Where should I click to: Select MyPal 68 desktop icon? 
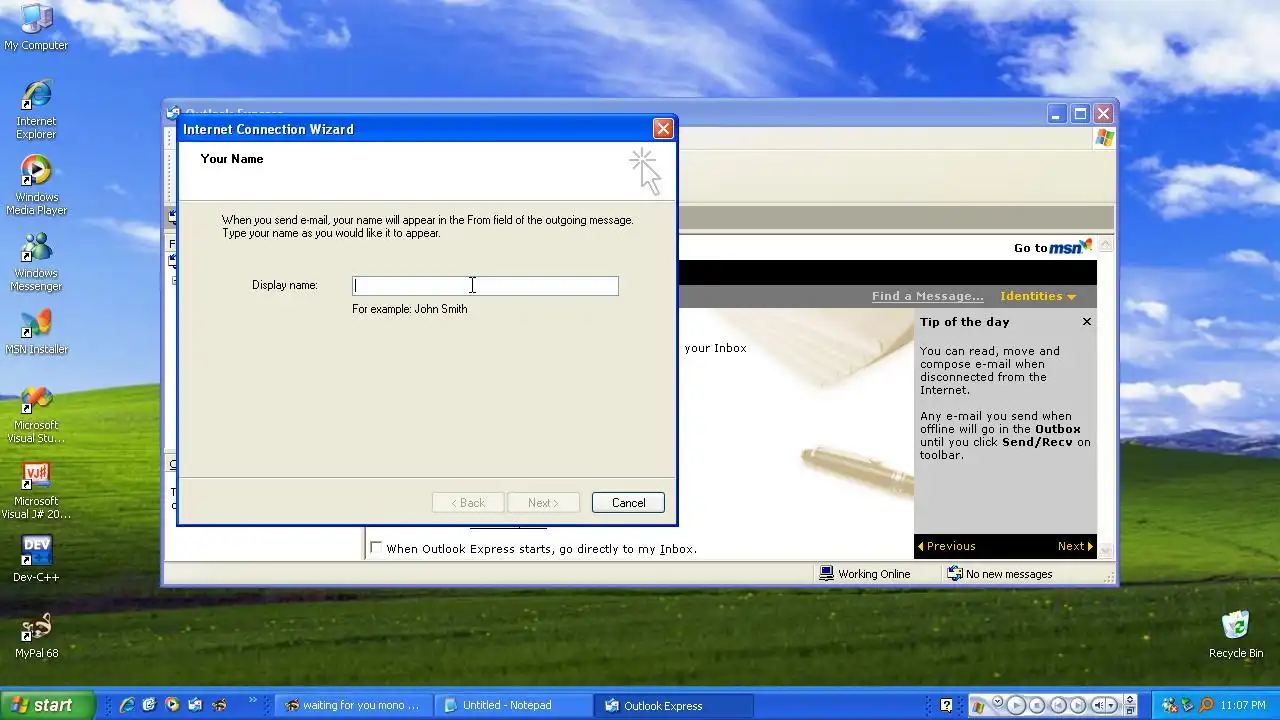coord(36,636)
